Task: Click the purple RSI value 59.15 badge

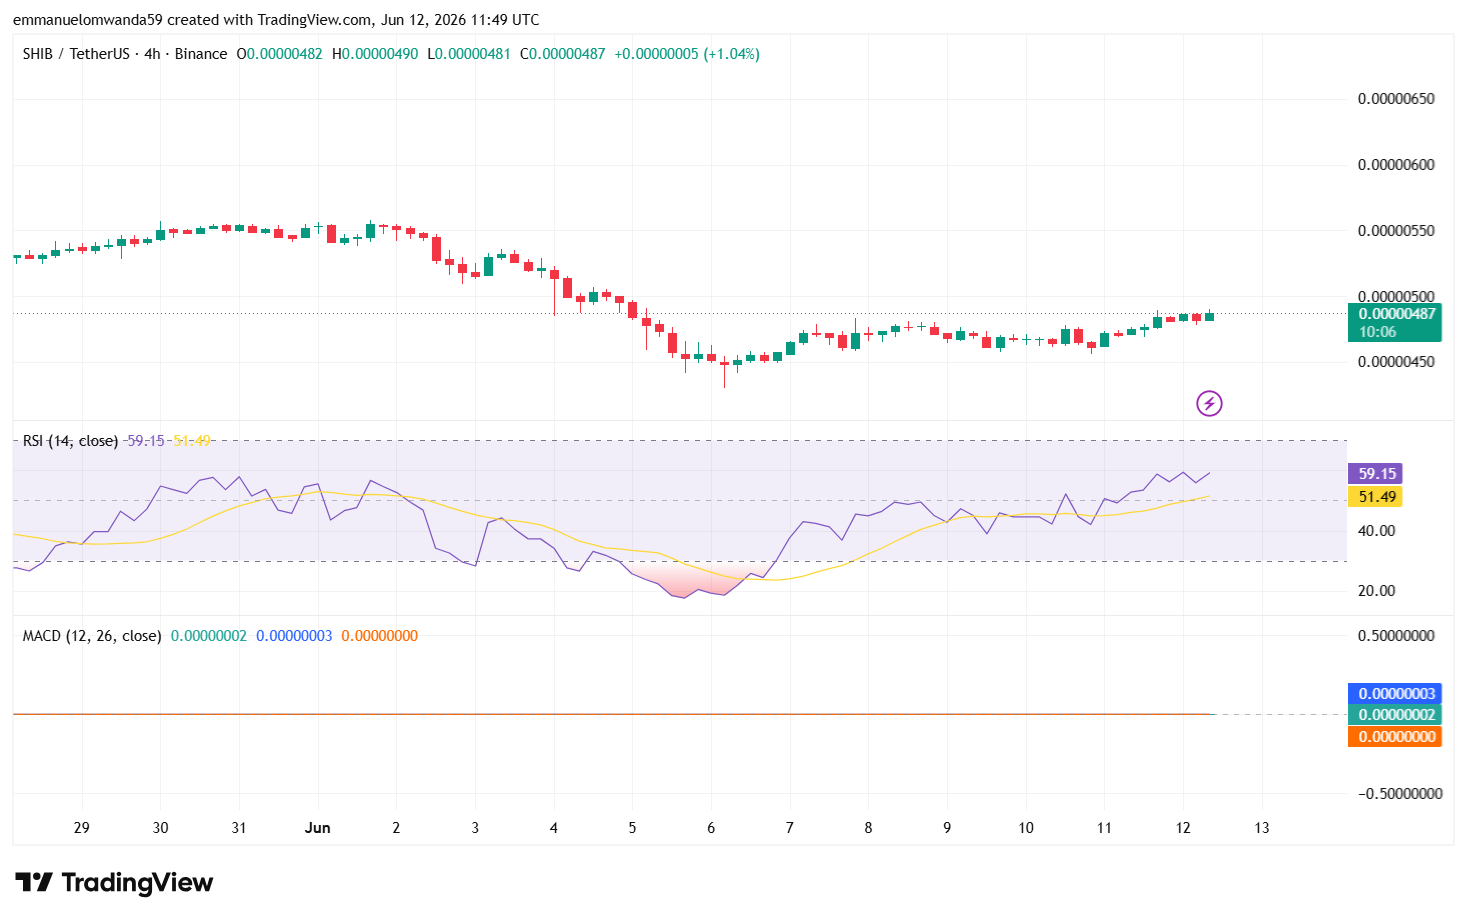Action: pyautogui.click(x=1375, y=473)
